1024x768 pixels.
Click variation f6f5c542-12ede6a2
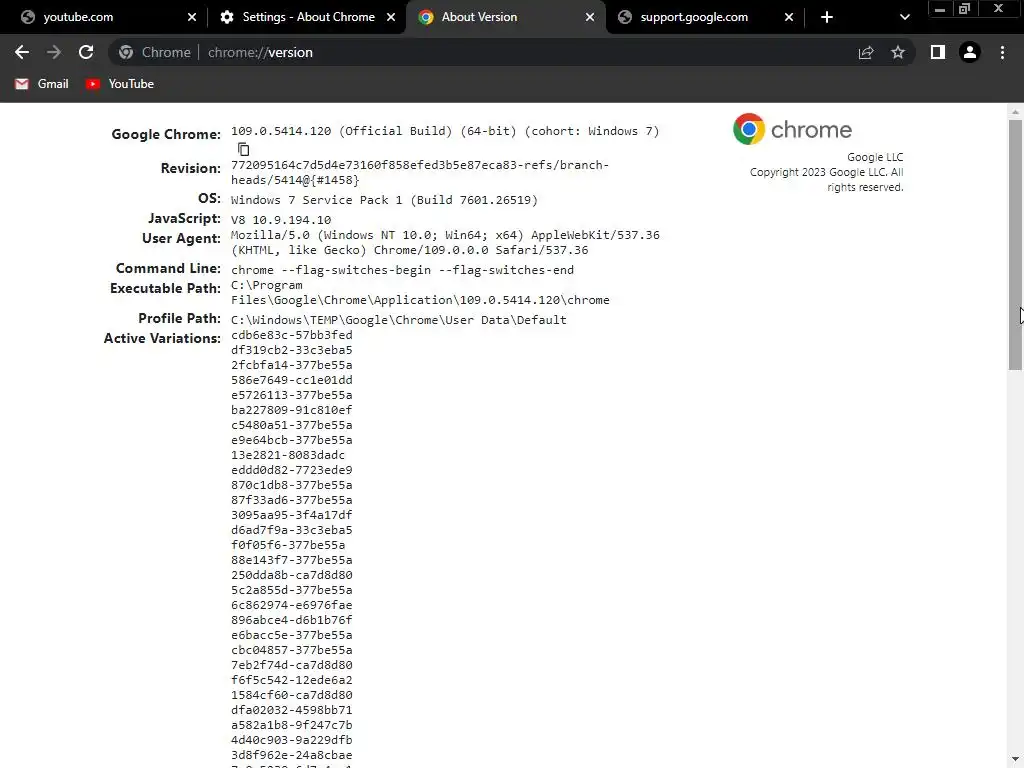(x=291, y=680)
